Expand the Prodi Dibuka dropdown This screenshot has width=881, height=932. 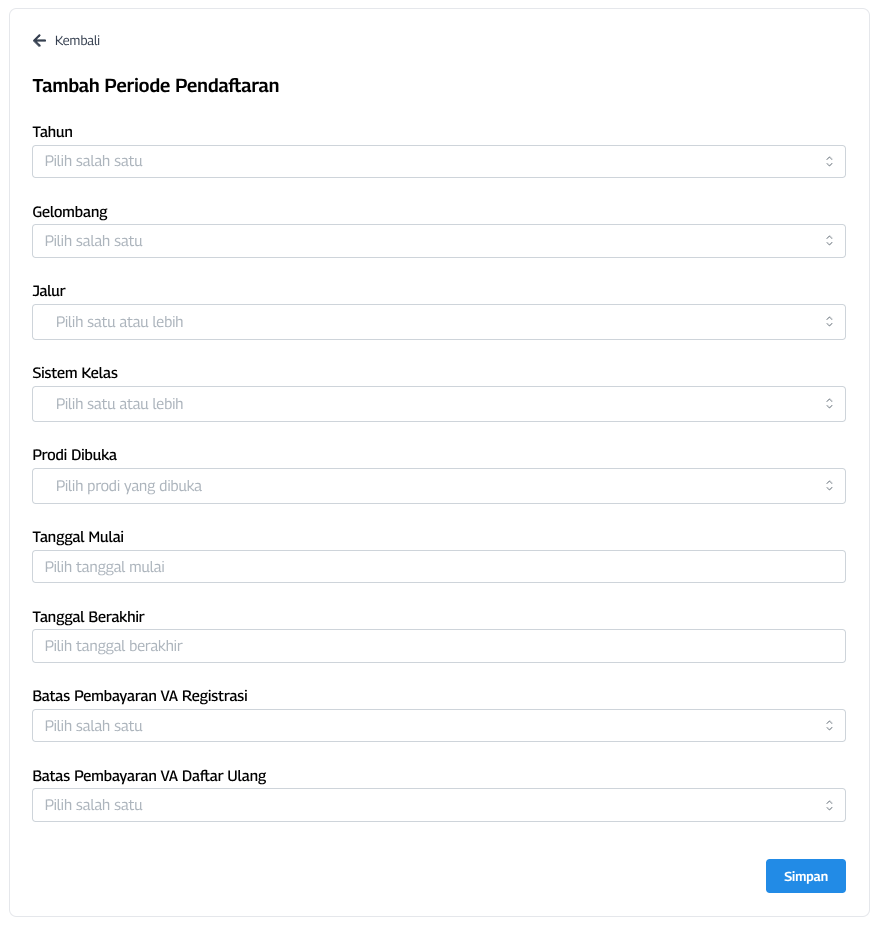[430, 486]
